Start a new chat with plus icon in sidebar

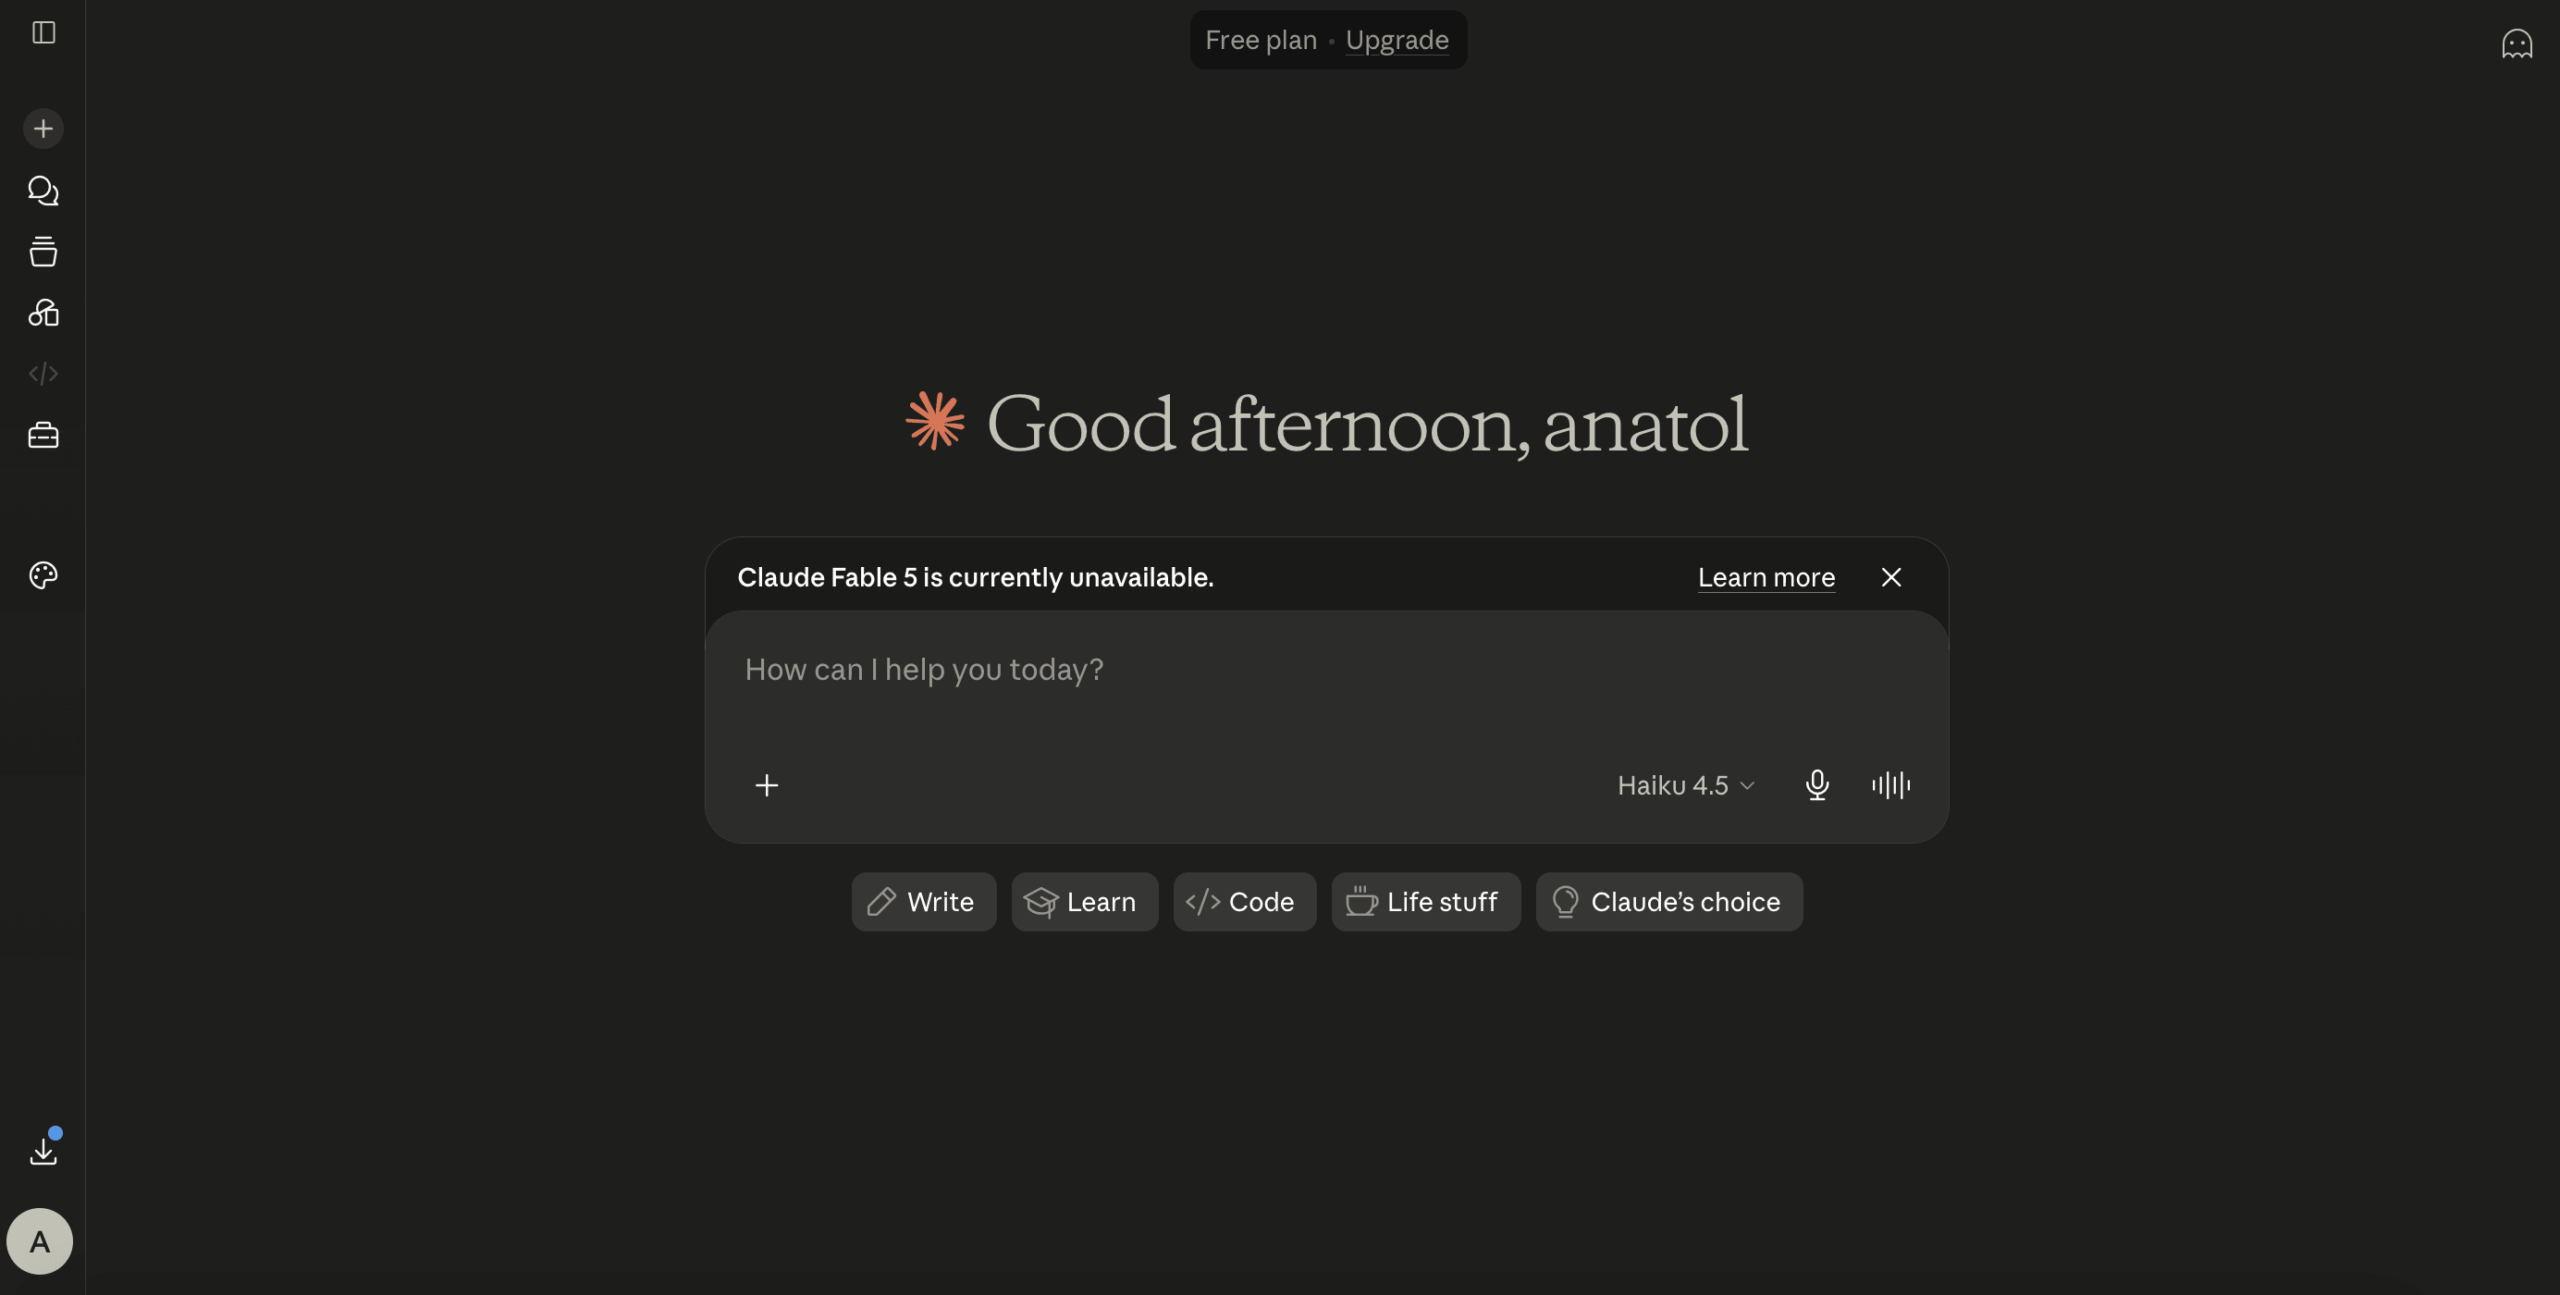43,129
